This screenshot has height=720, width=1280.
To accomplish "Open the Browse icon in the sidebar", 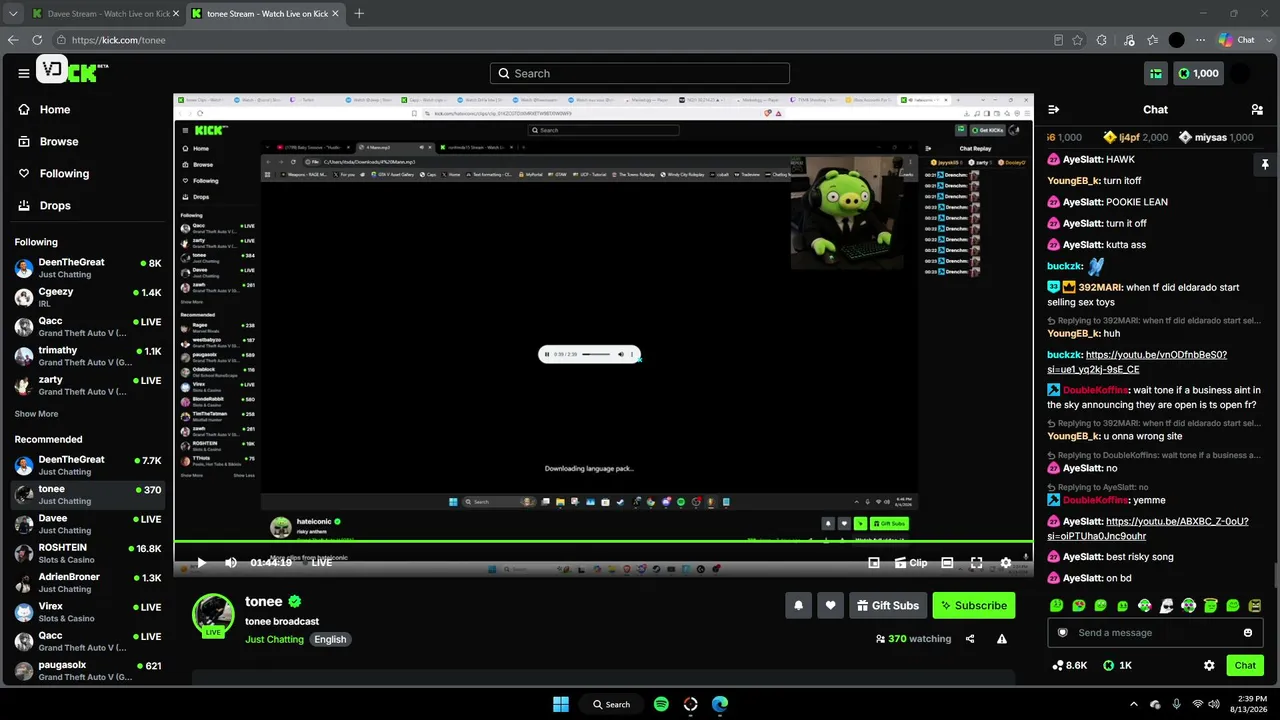I will point(24,142).
